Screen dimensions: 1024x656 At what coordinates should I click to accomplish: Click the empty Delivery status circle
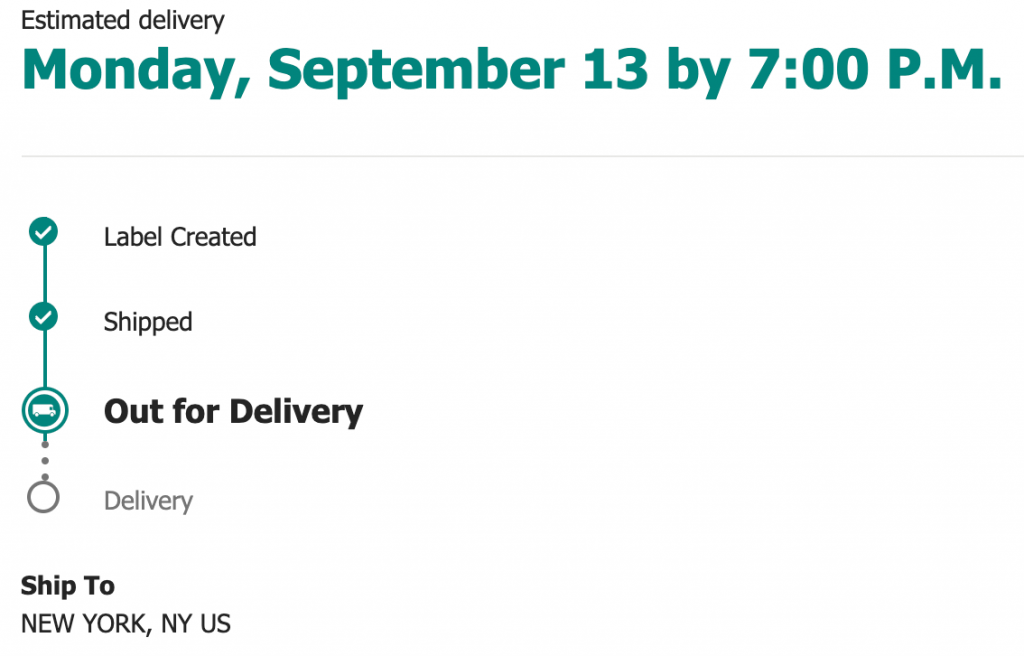point(44,497)
